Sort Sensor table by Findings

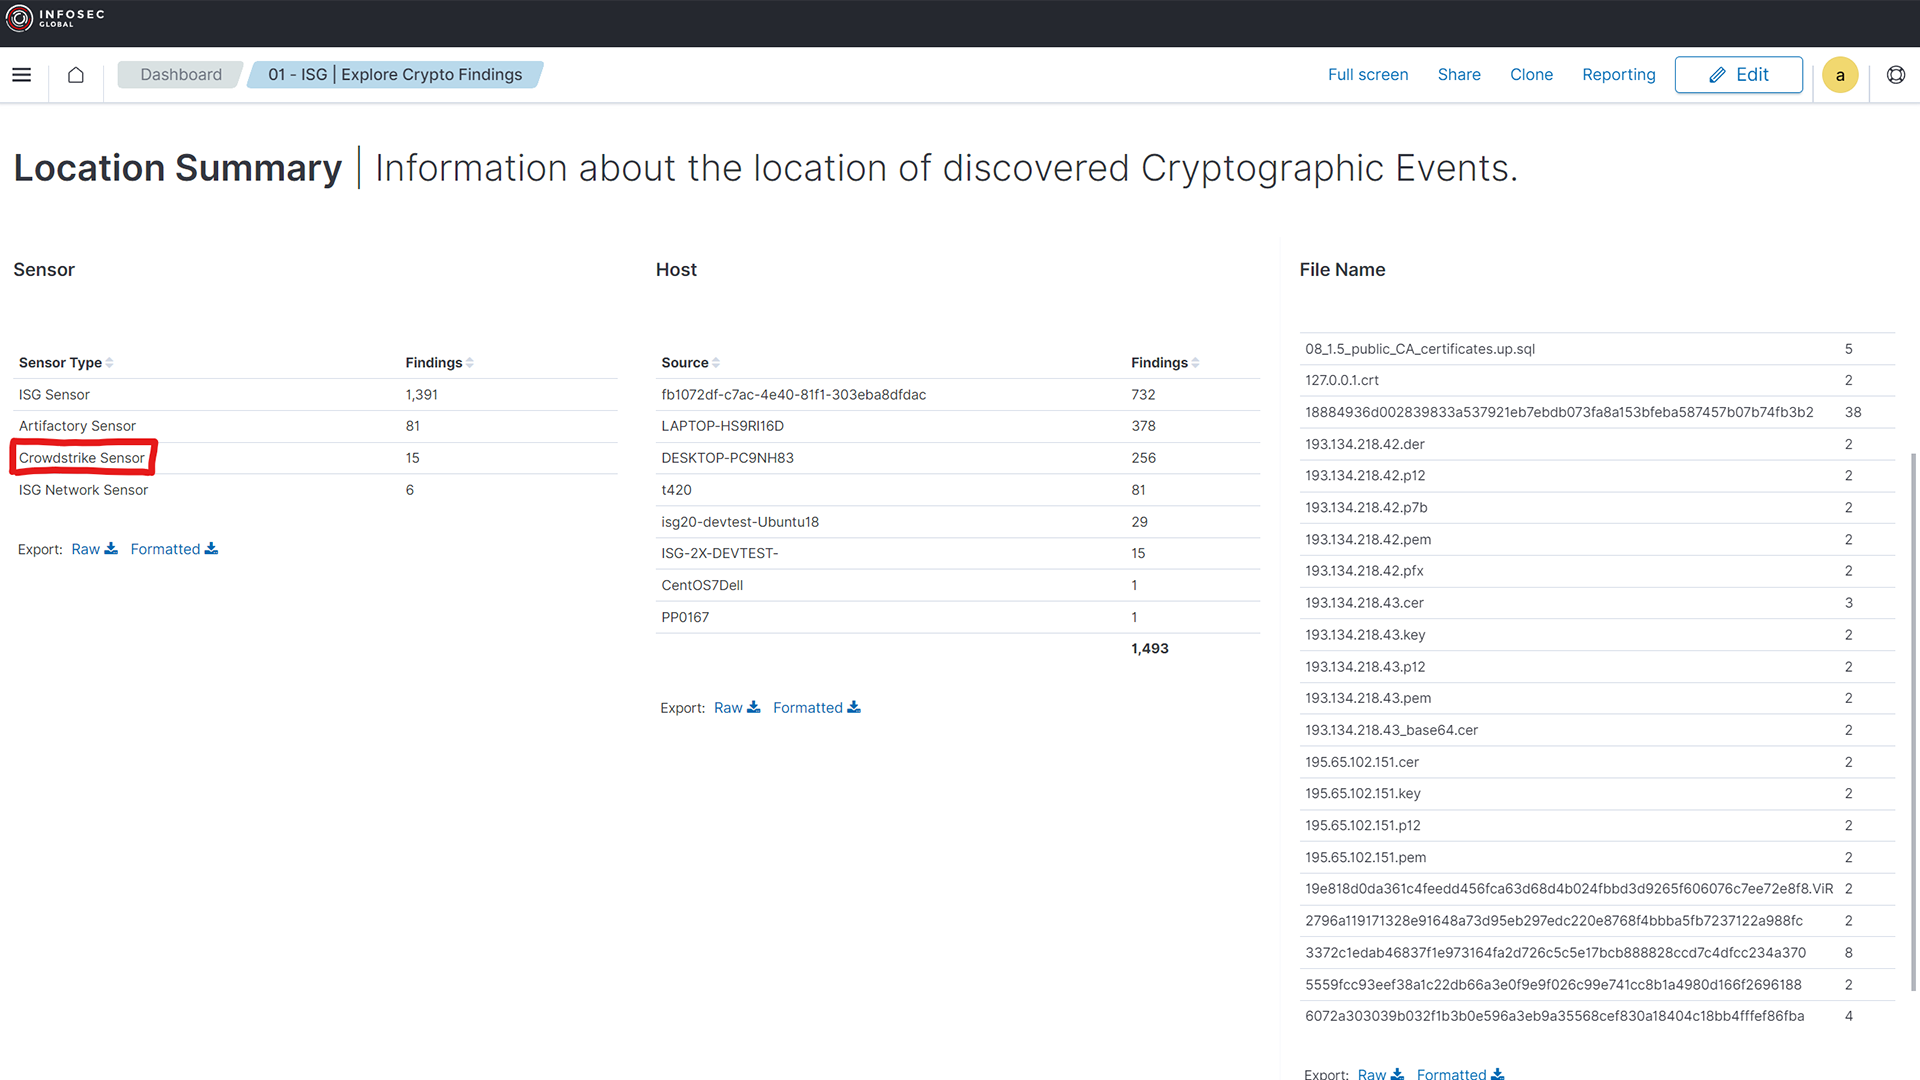tap(439, 363)
